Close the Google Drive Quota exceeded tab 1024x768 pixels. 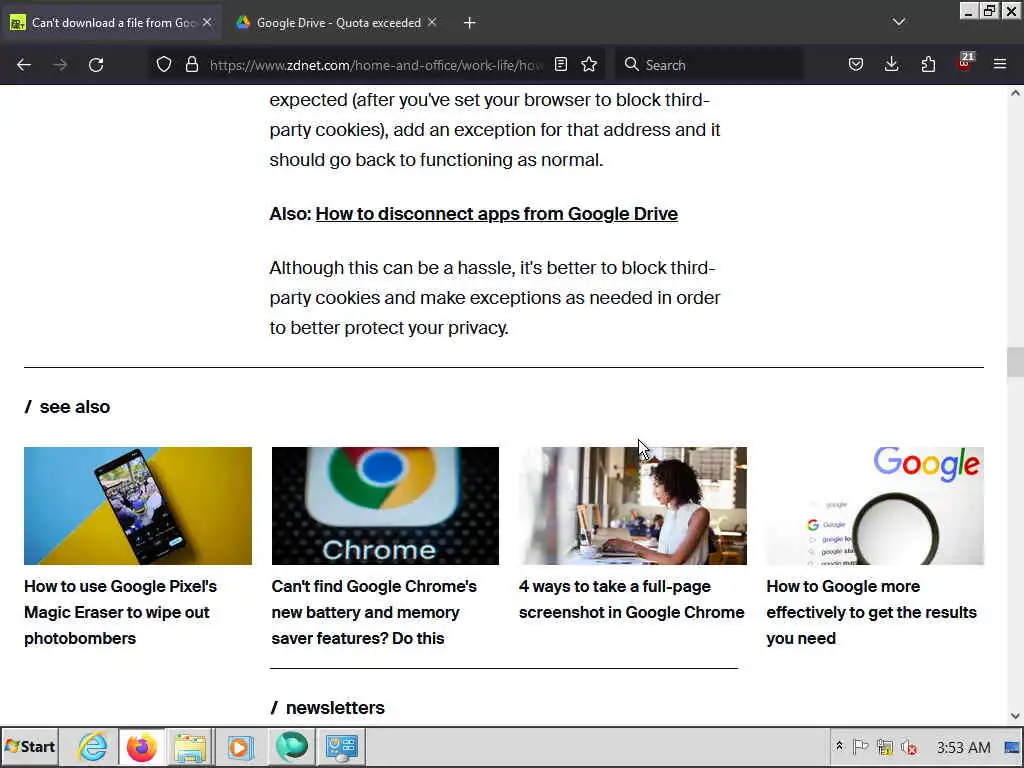(432, 22)
